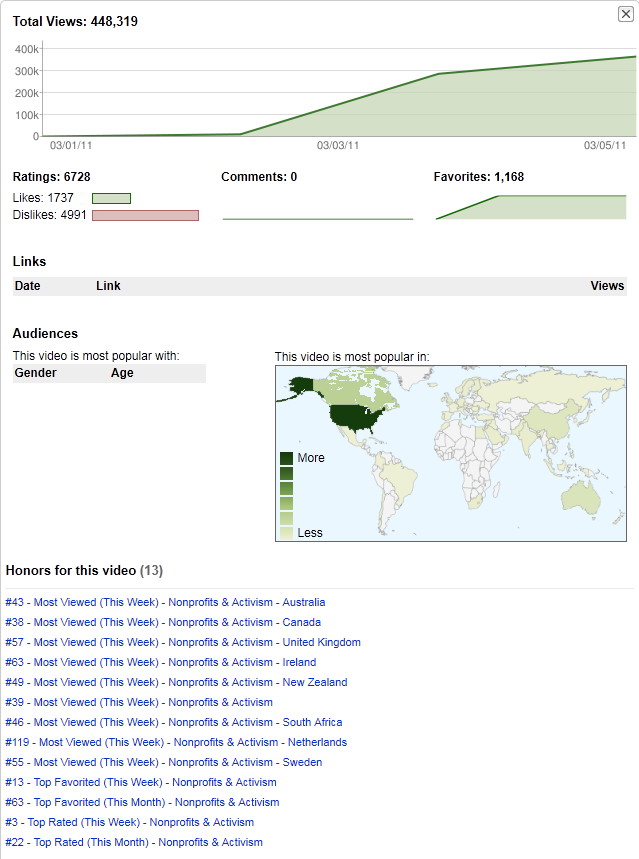Open the South Africa Most Viewed honor
This screenshot has width=639, height=859.
pyautogui.click(x=173, y=722)
